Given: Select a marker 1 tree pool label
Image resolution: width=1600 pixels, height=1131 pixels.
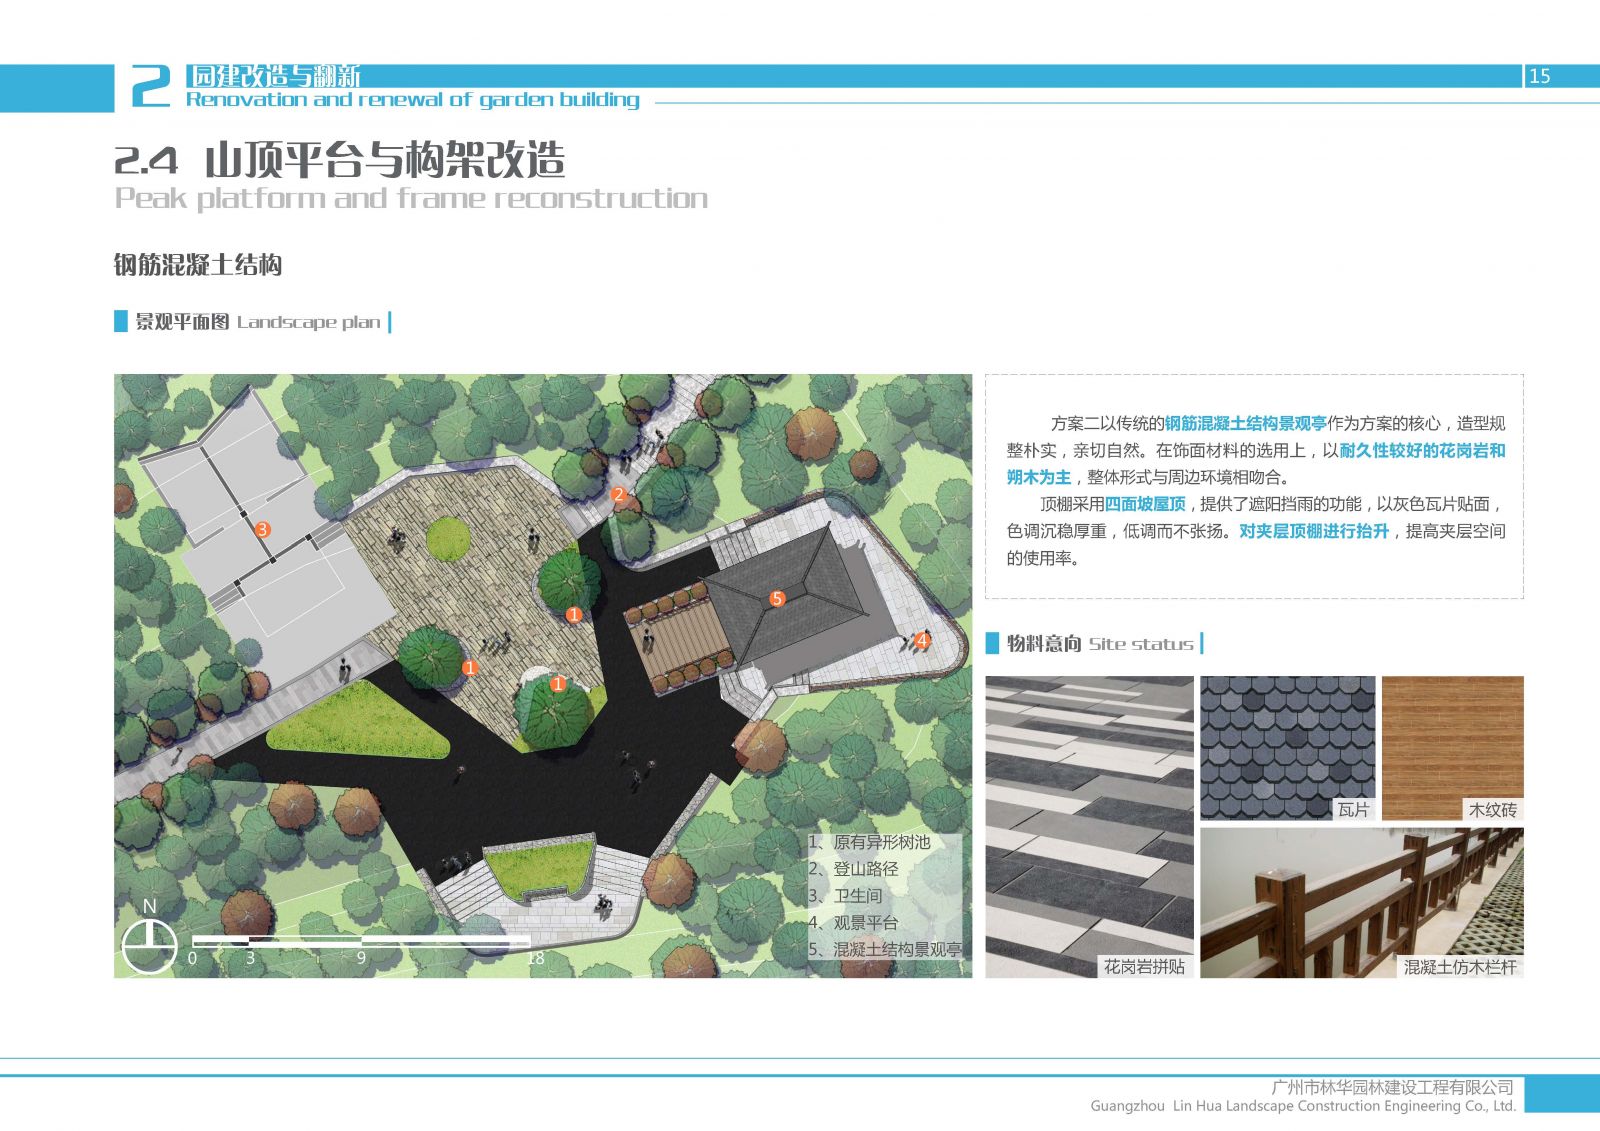Looking at the screenshot, I should [574, 616].
